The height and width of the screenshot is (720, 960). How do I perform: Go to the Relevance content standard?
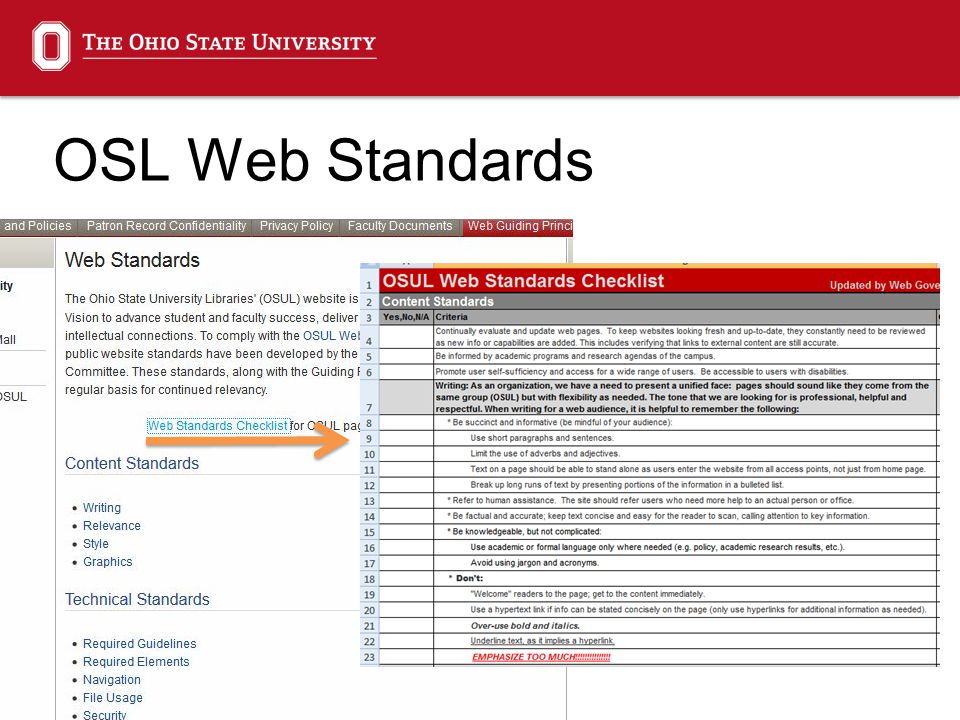111,526
